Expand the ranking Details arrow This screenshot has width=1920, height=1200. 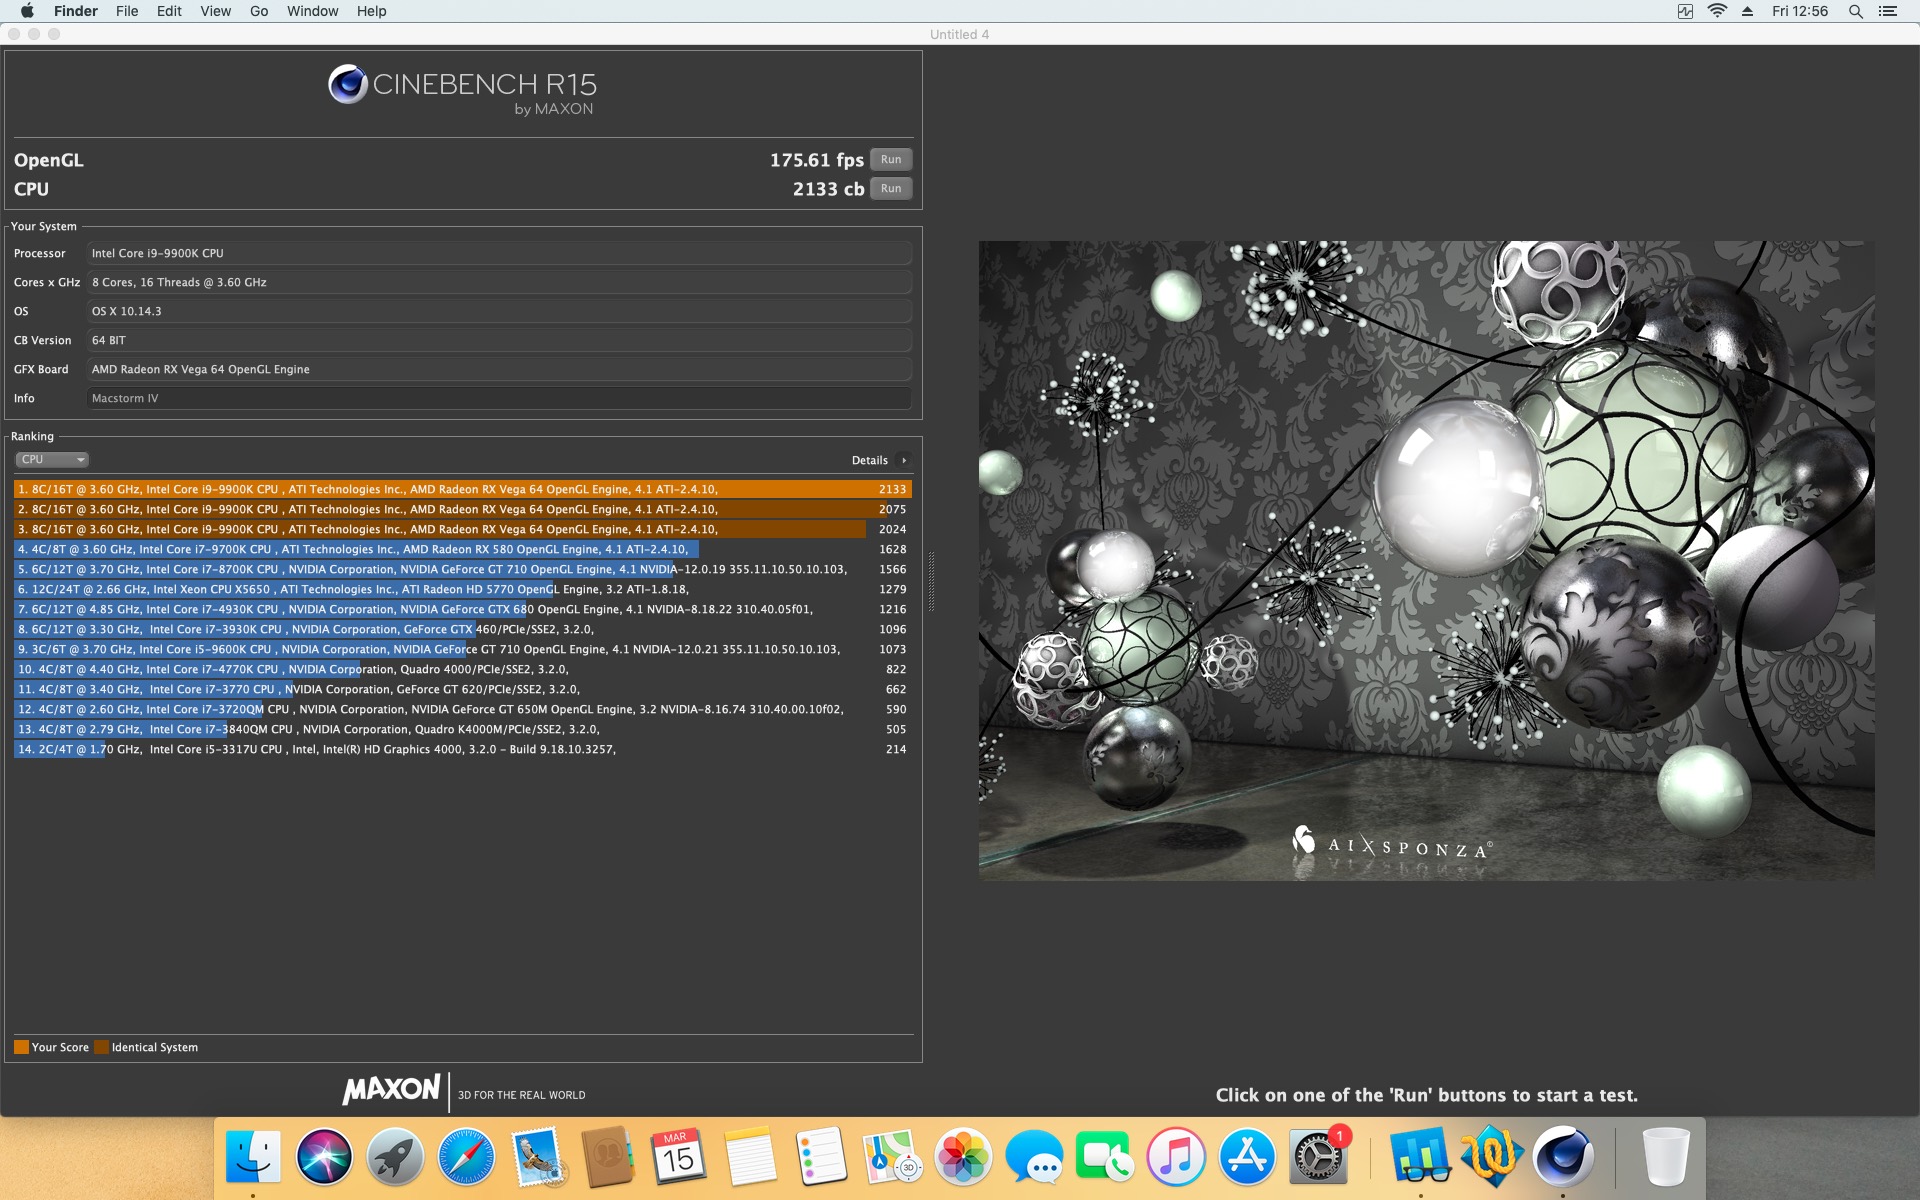pos(903,461)
